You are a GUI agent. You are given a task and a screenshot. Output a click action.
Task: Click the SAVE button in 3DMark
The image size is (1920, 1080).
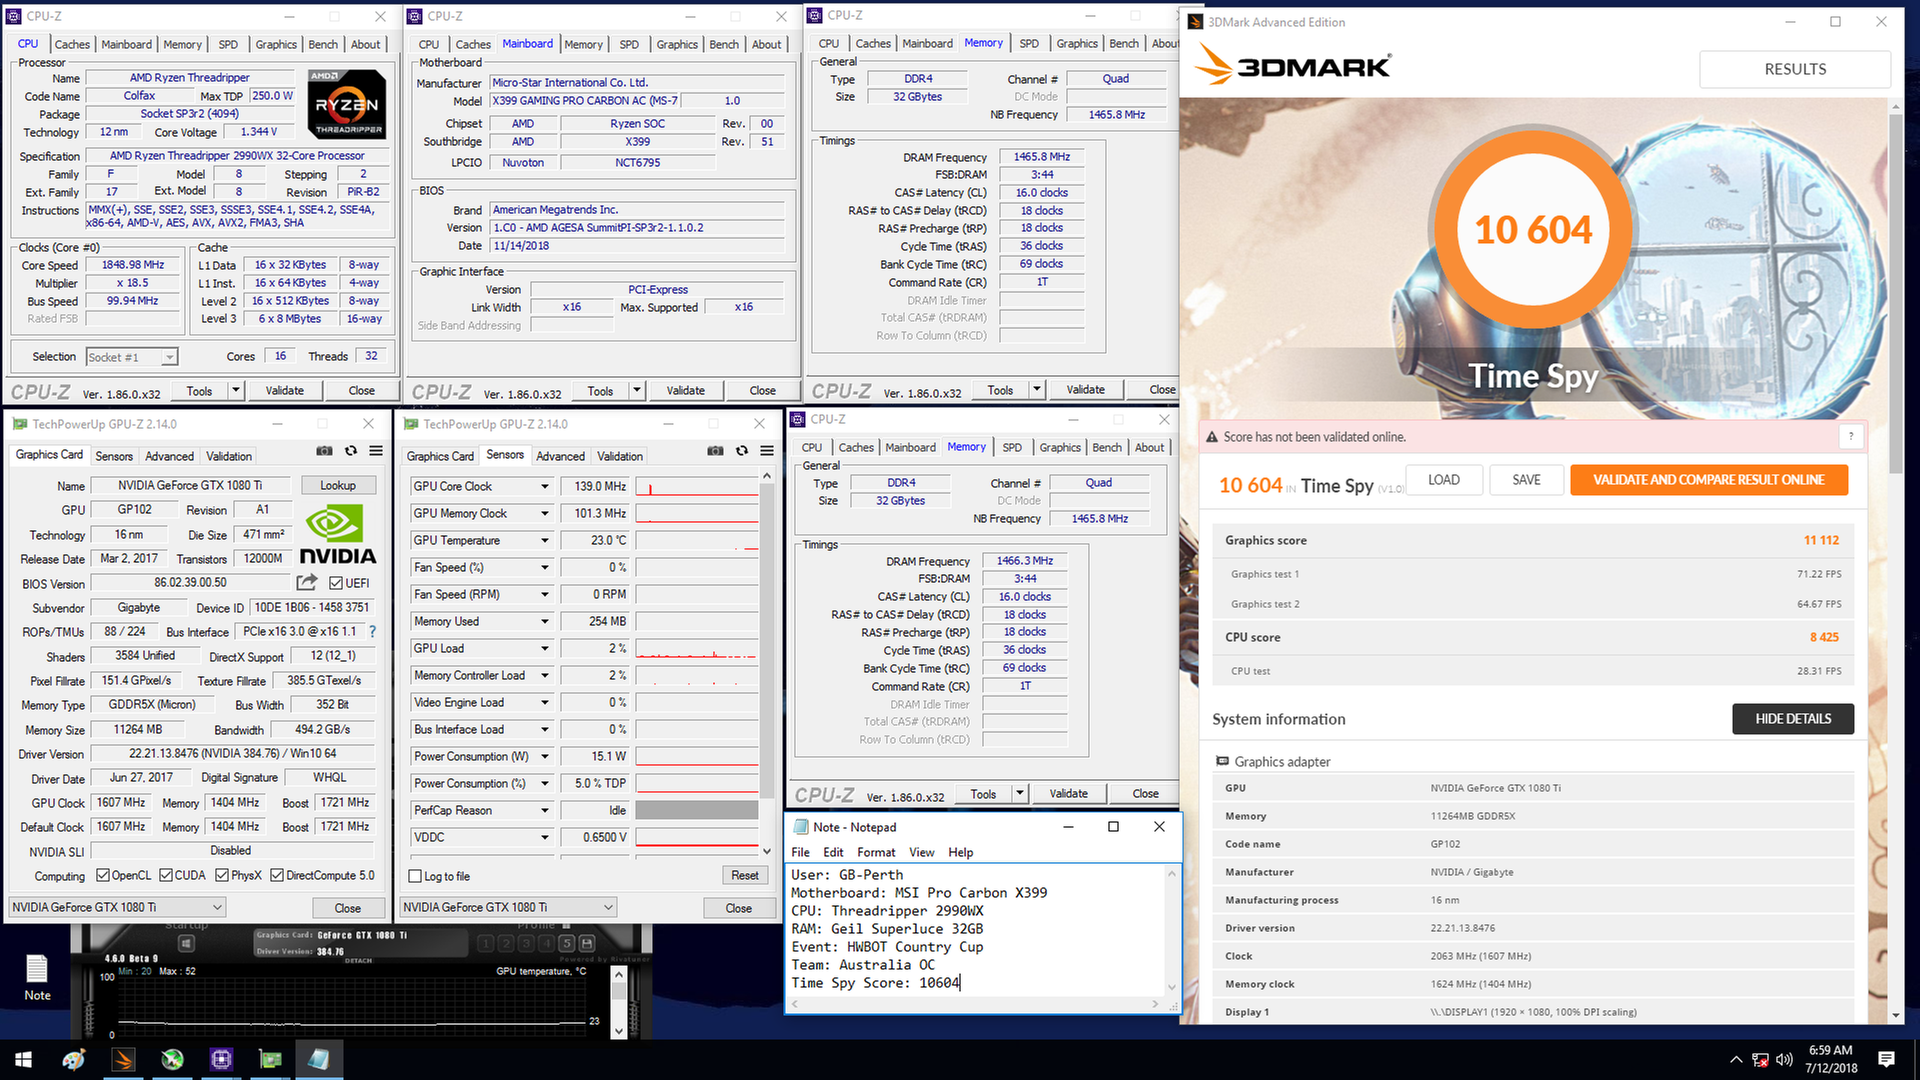click(1526, 480)
